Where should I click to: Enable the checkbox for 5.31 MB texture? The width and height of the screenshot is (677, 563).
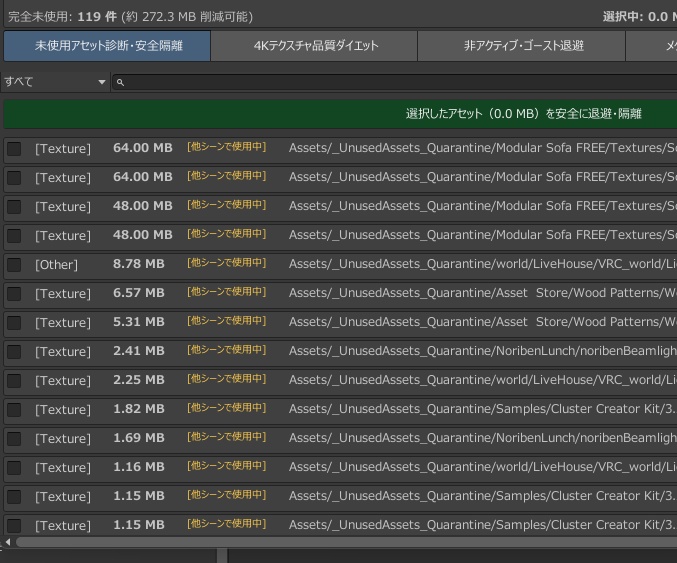point(14,323)
